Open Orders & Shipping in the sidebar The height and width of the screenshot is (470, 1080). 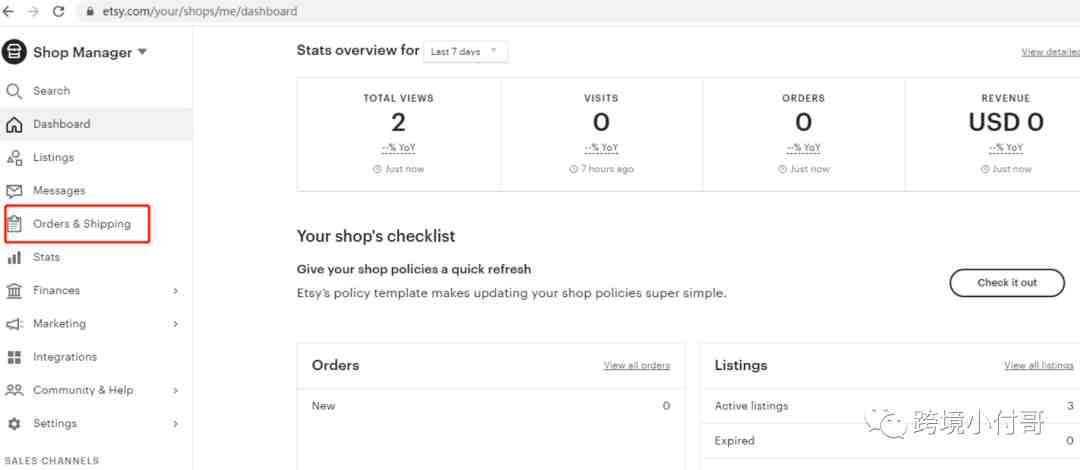pyautogui.click(x=82, y=224)
